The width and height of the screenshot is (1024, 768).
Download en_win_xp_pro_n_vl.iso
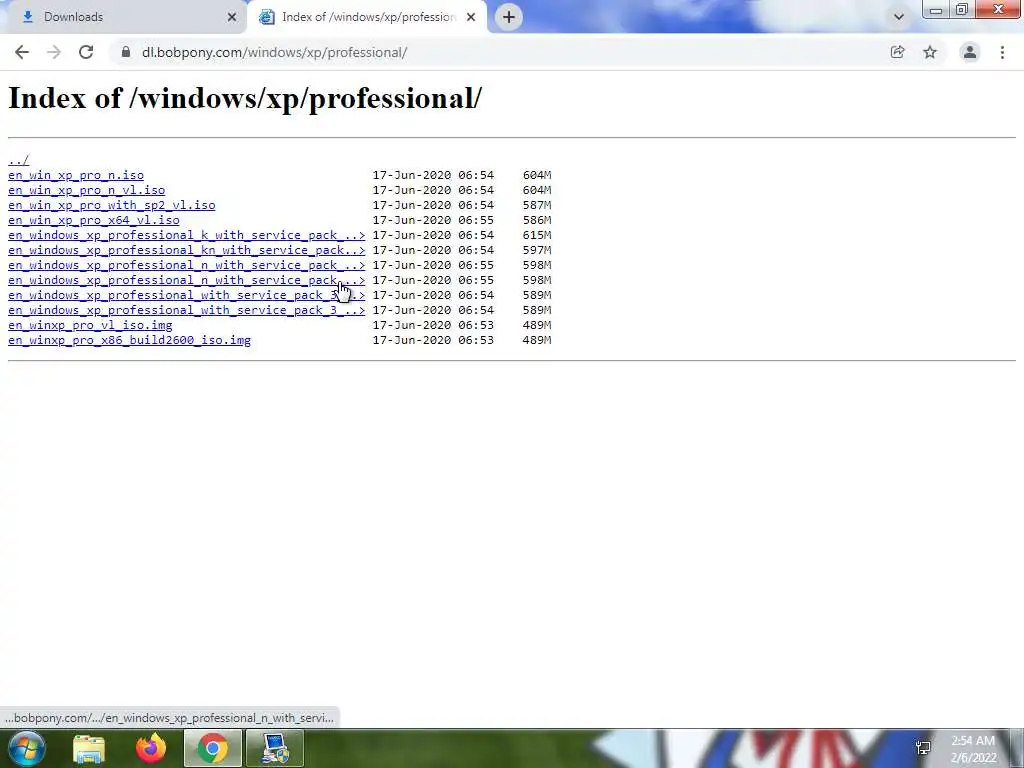pyautogui.click(x=86, y=190)
